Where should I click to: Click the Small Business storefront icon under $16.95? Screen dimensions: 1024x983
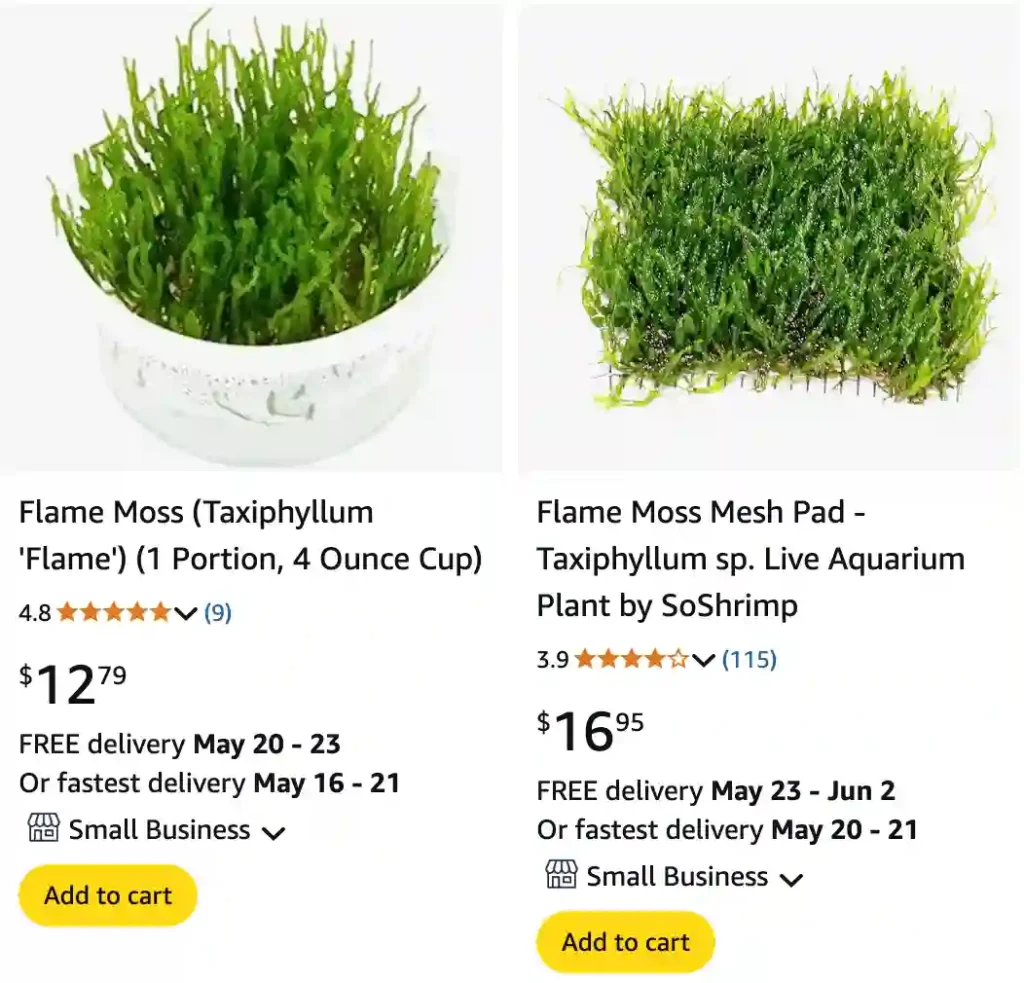(x=561, y=876)
